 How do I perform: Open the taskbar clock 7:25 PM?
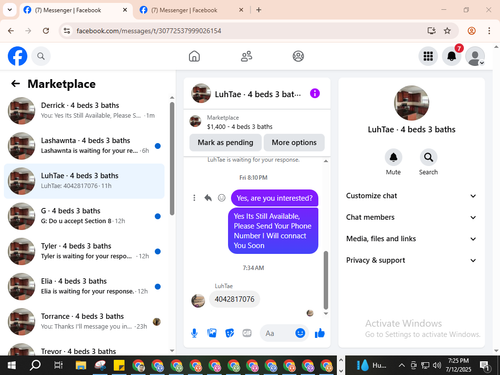pos(458,365)
